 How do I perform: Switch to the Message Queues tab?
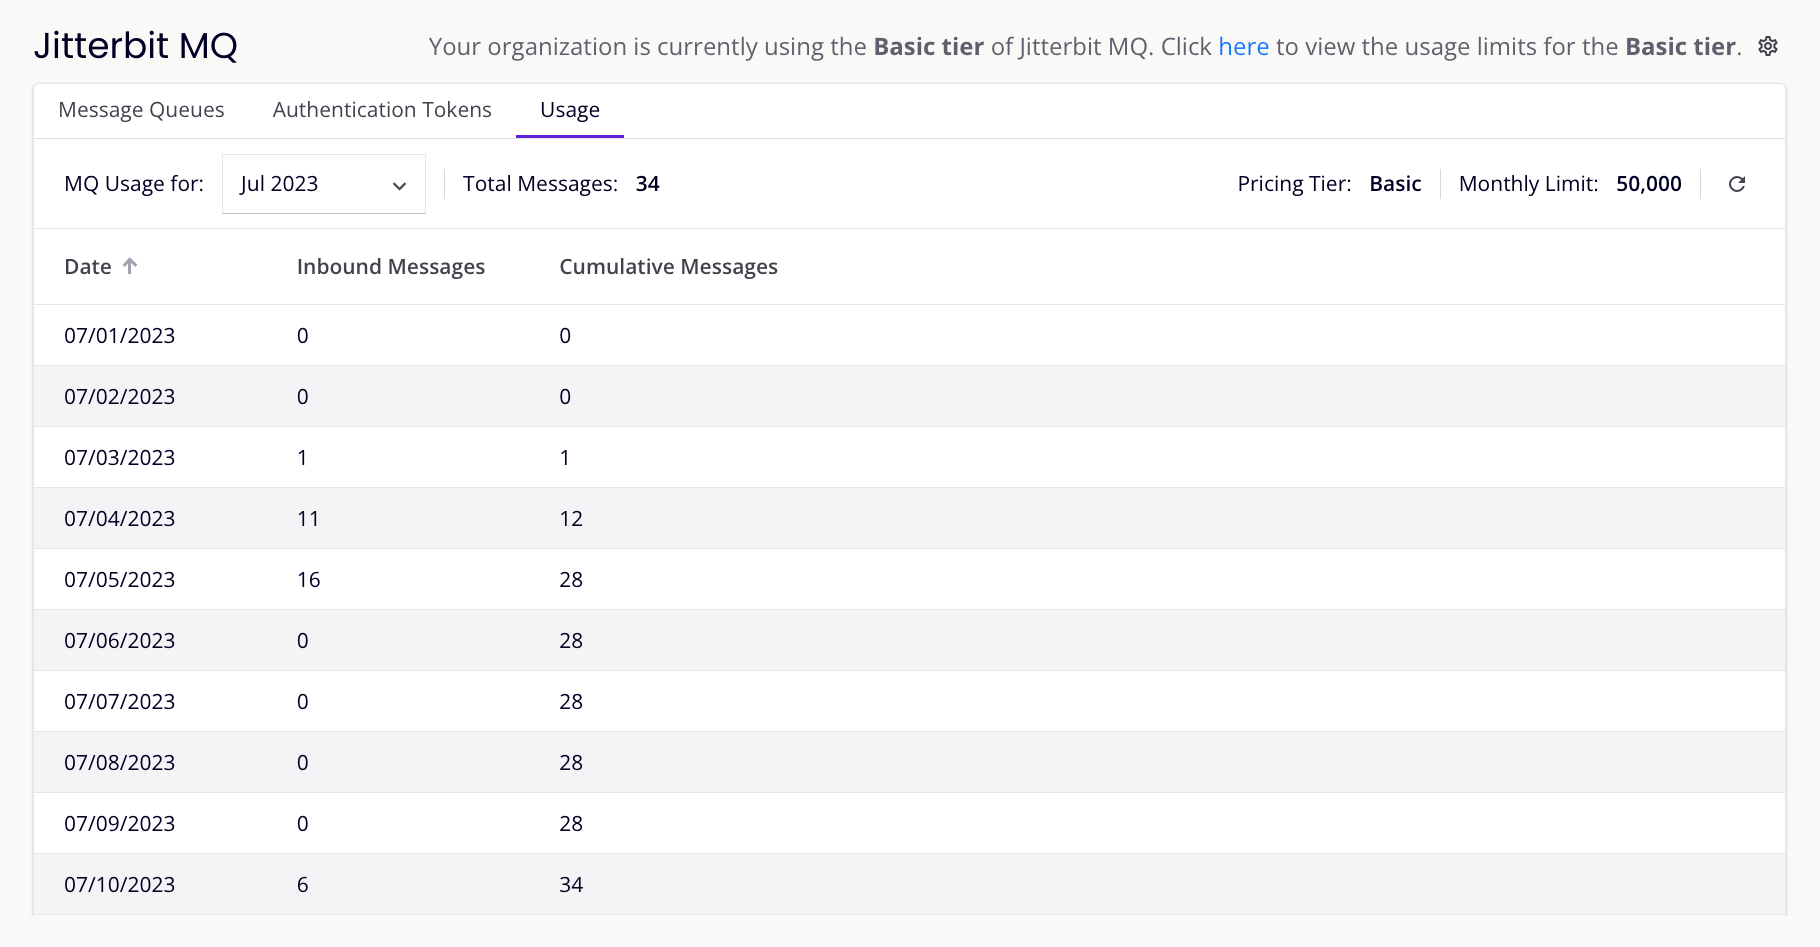141,110
